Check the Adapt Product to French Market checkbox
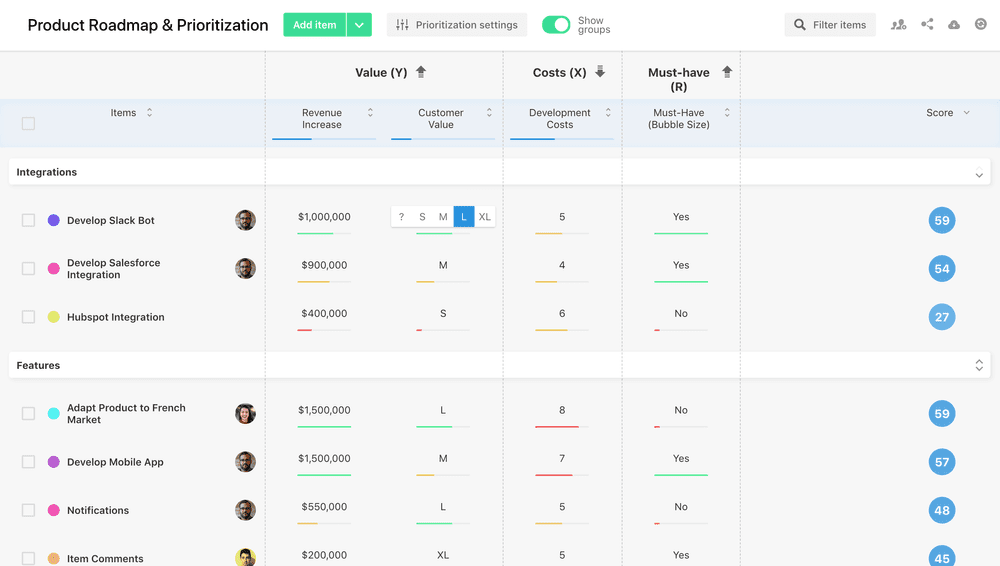This screenshot has height=566, width=1000. 28,413
